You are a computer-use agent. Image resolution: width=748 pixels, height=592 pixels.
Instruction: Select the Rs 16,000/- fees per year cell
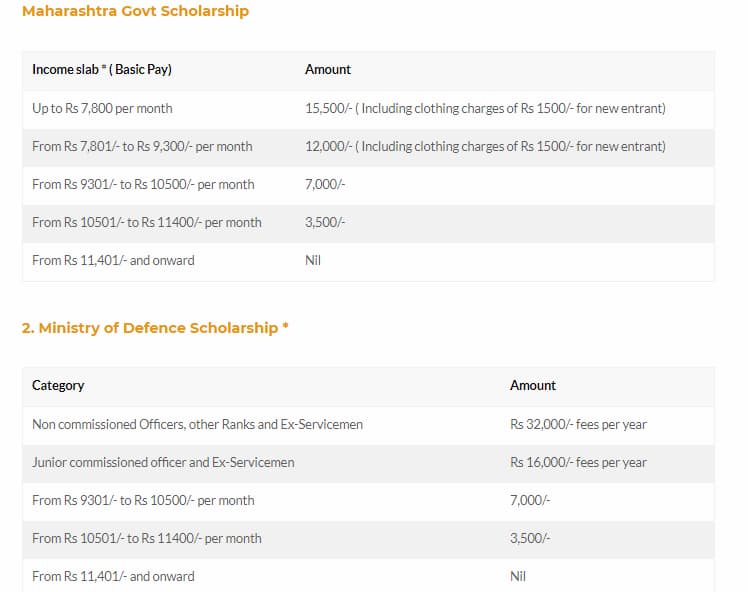(x=578, y=462)
